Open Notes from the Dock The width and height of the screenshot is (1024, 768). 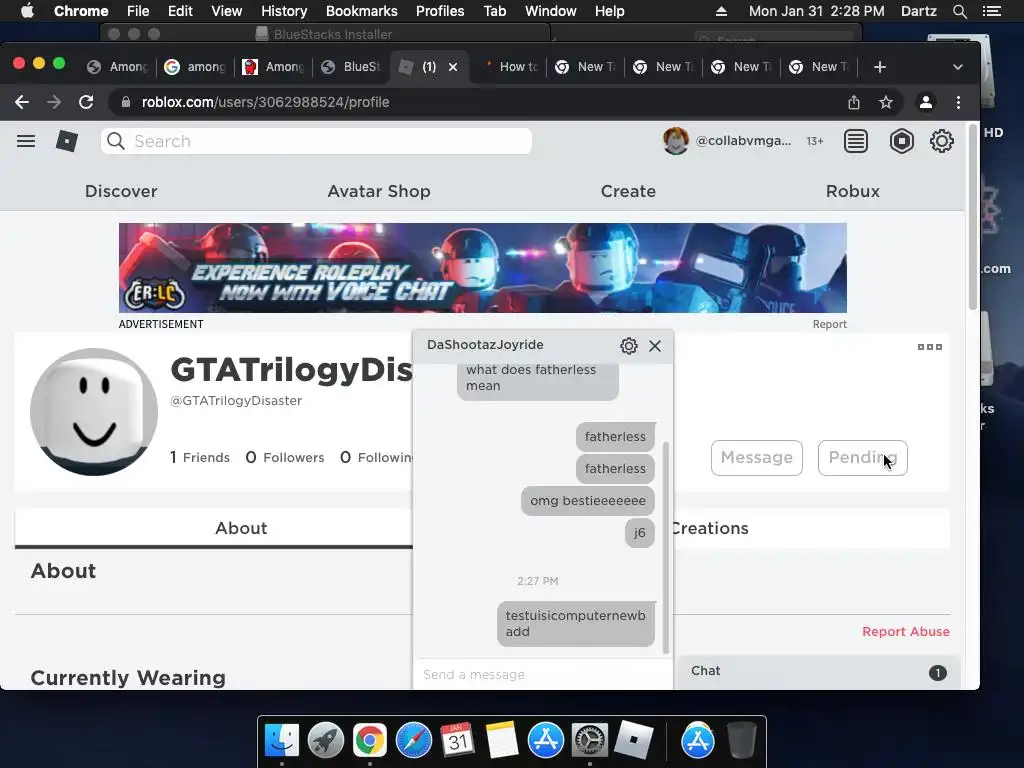(x=501, y=739)
